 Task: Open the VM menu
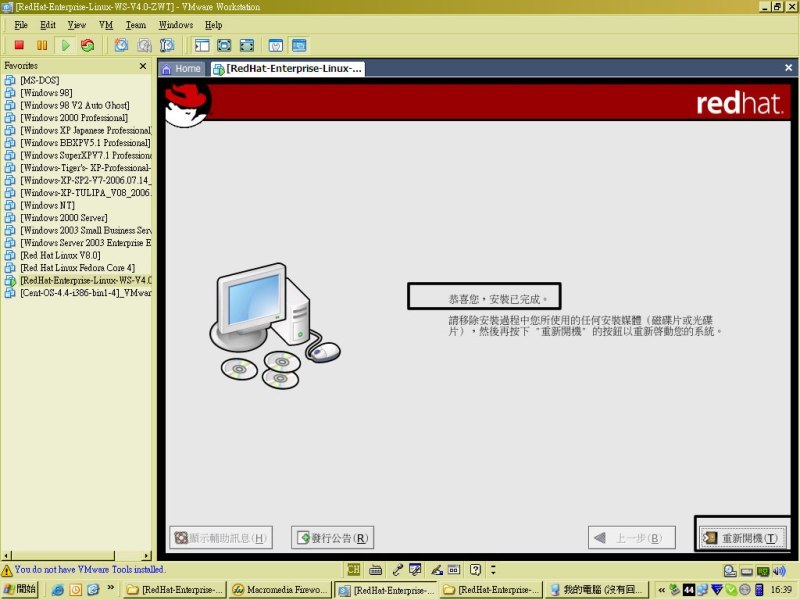tap(106, 25)
